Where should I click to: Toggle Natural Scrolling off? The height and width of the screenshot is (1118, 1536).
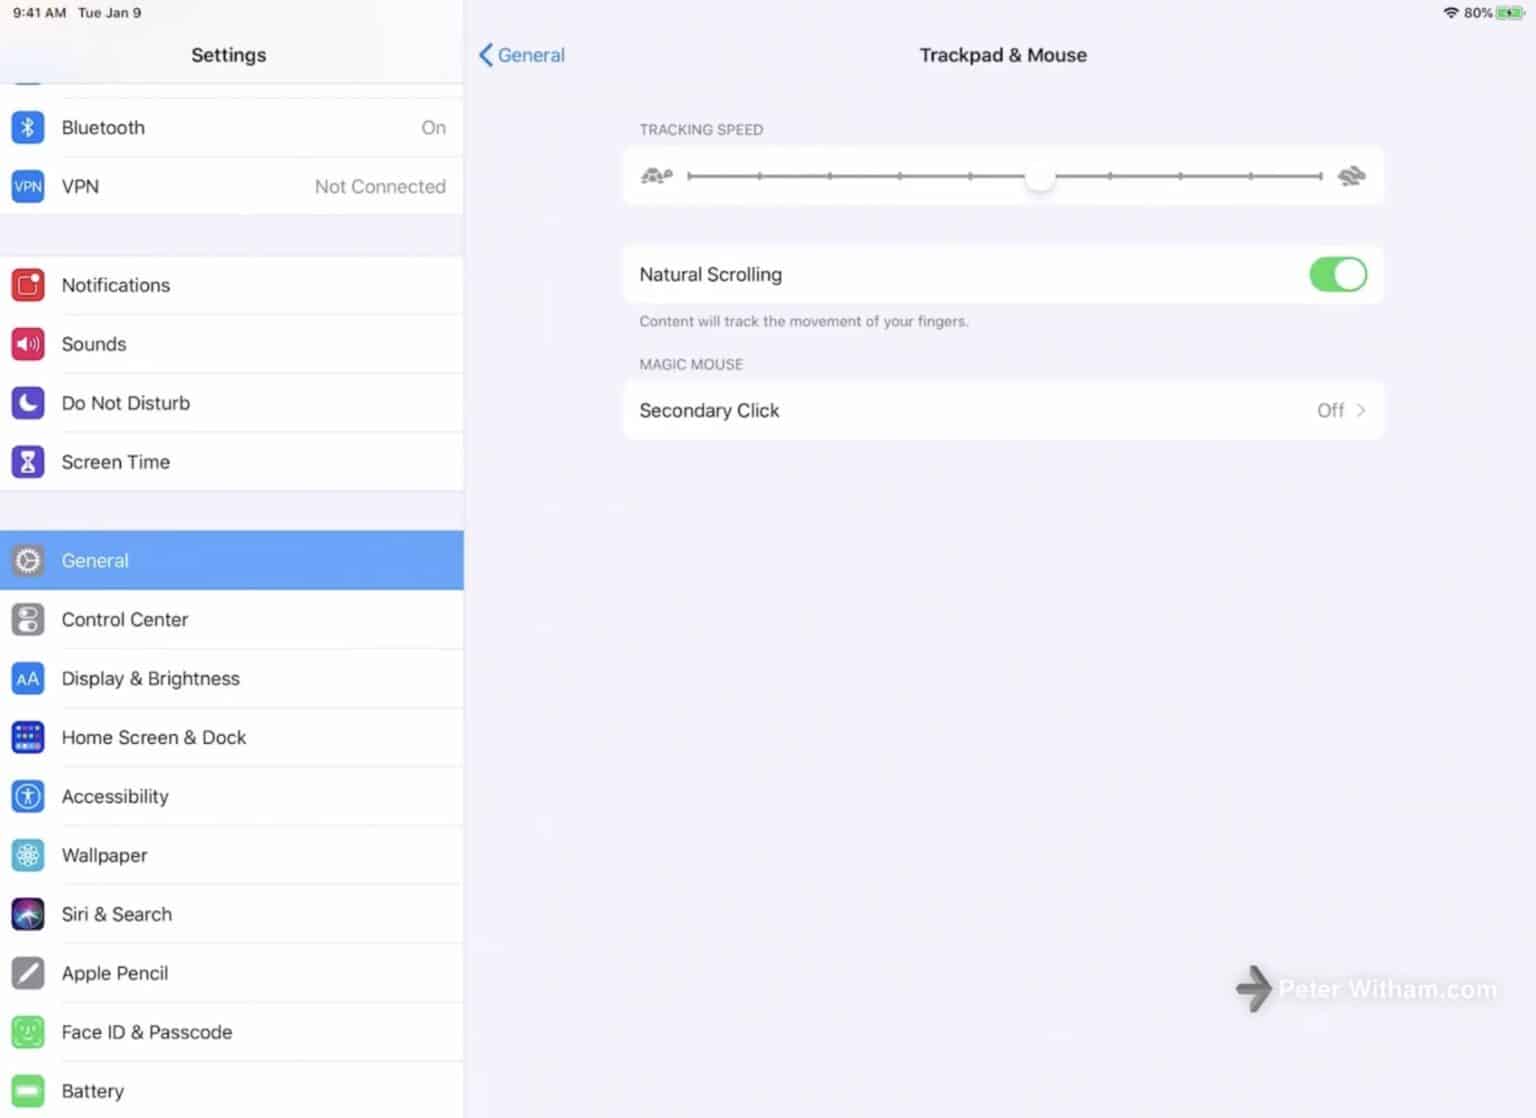1338,274
